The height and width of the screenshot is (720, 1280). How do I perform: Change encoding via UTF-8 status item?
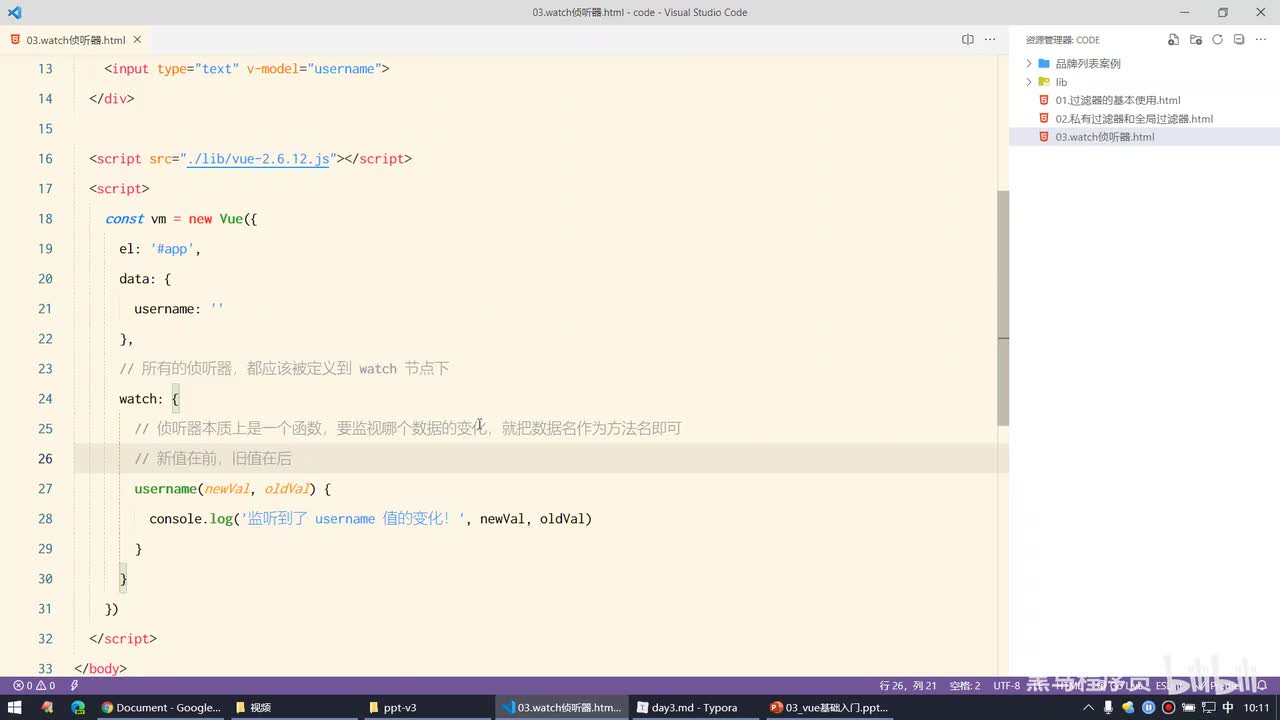coord(1007,686)
